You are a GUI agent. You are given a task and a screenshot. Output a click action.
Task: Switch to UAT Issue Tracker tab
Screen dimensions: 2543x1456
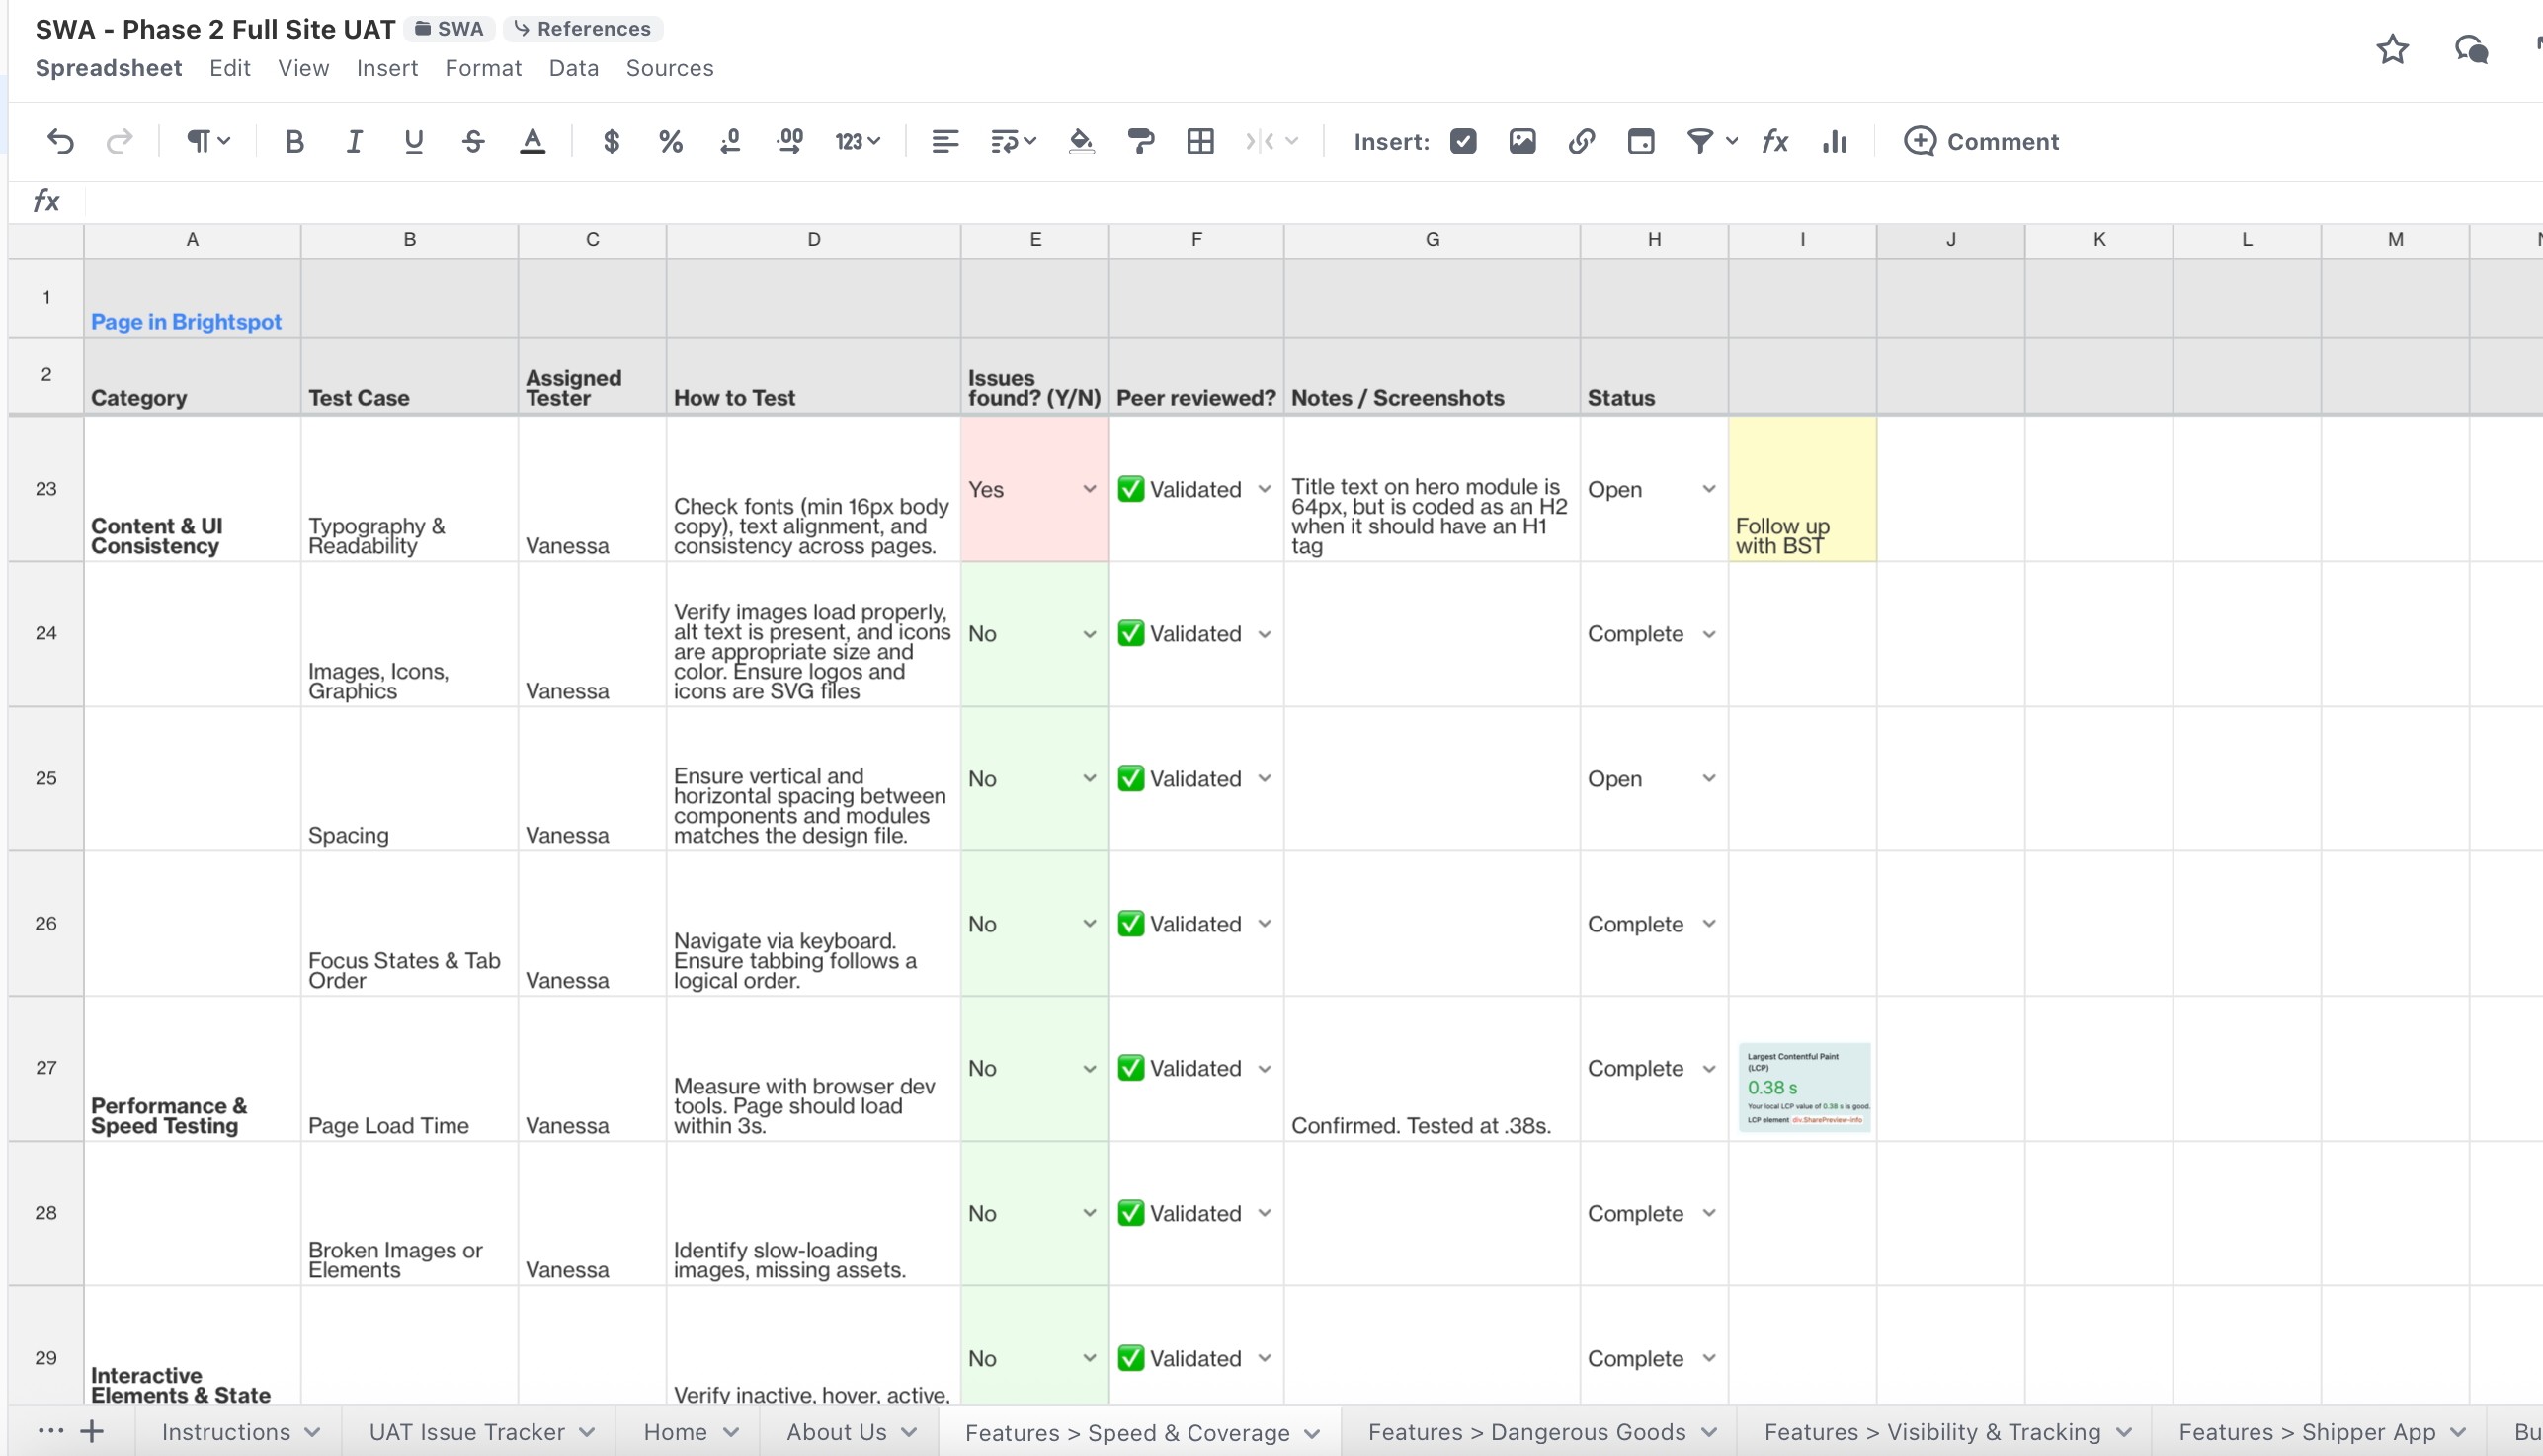(x=466, y=1432)
